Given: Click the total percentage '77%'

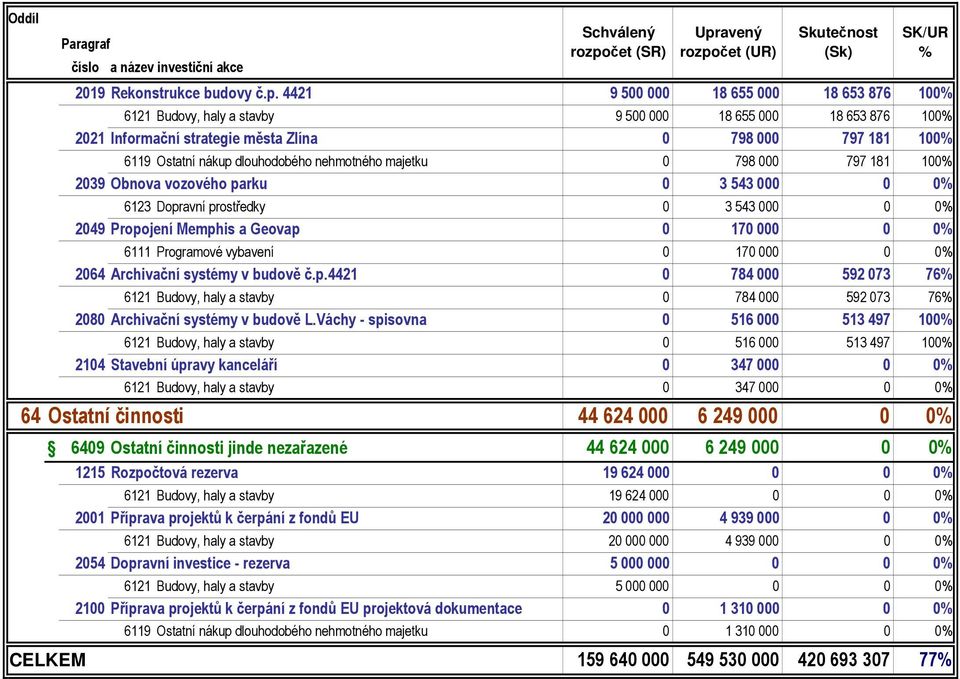Looking at the screenshot, I should [x=936, y=660].
